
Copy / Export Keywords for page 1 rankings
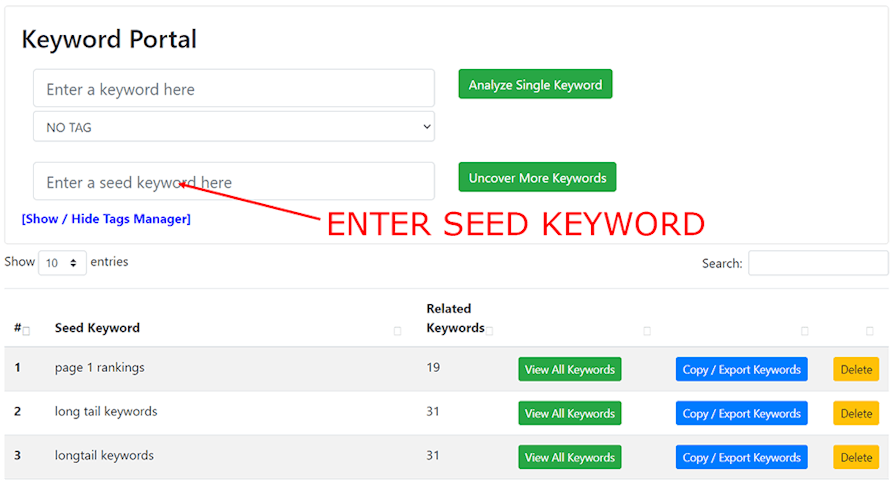click(741, 369)
